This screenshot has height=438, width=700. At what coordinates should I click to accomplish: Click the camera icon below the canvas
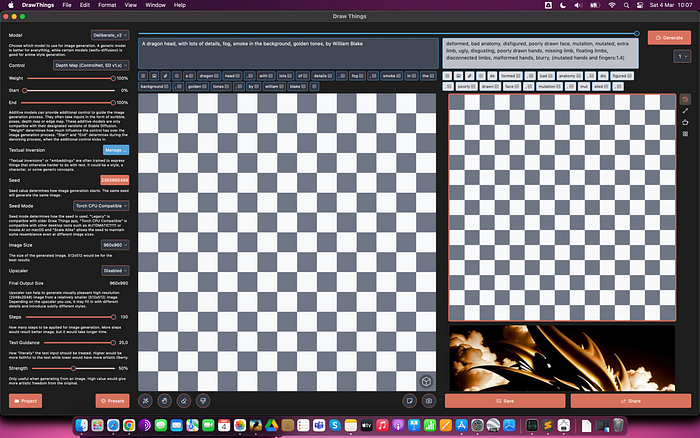pos(429,401)
